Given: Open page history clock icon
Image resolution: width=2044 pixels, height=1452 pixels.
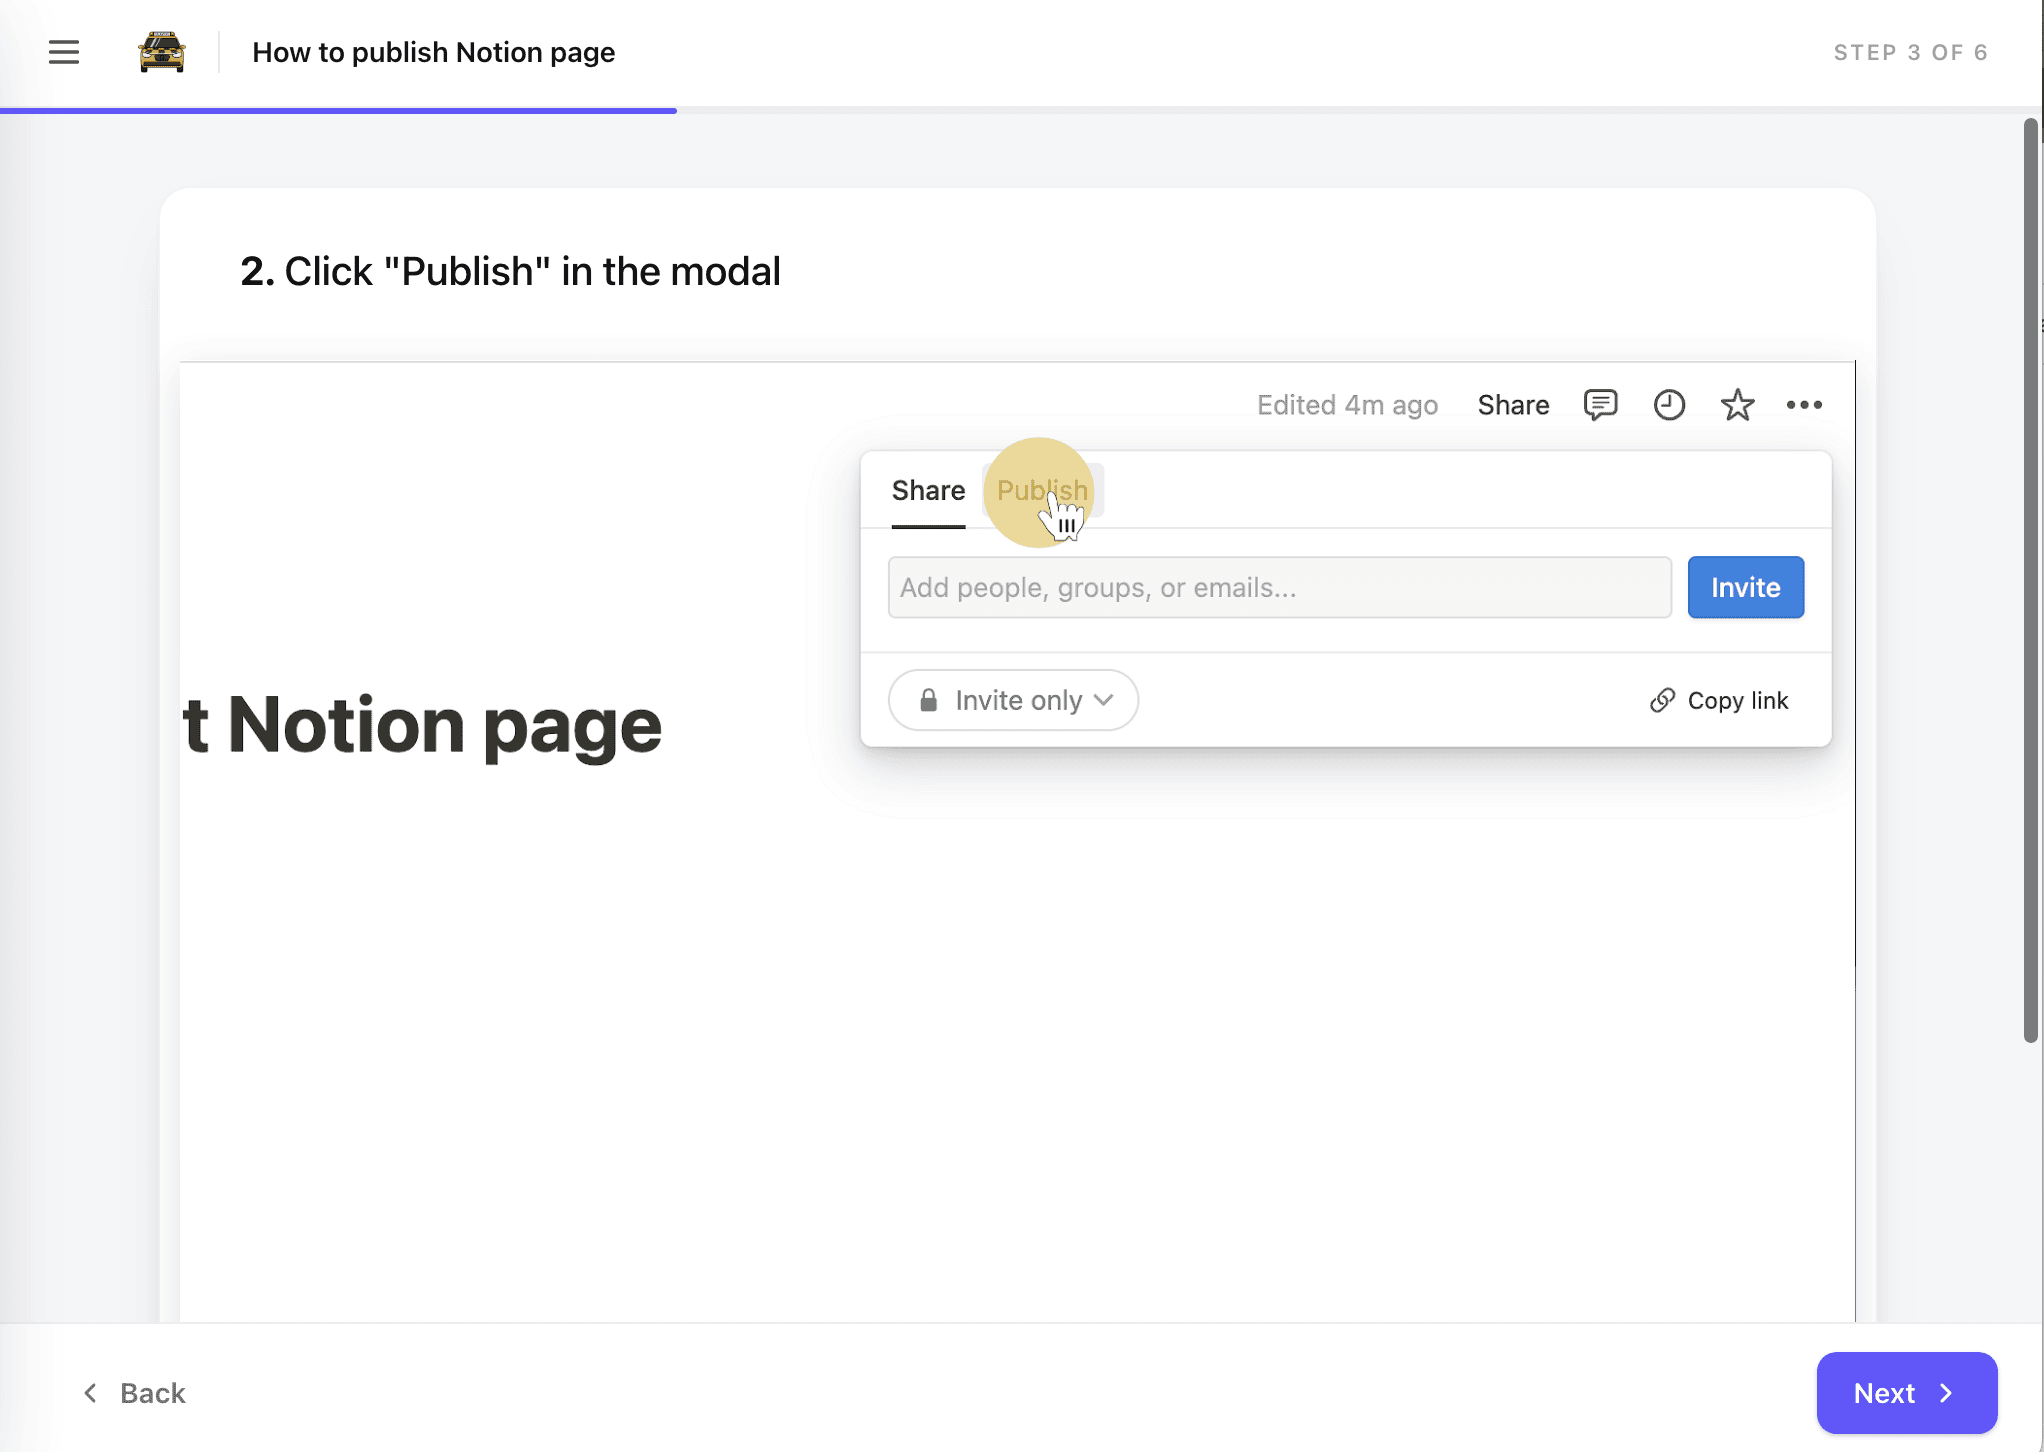Looking at the screenshot, I should 1669,405.
